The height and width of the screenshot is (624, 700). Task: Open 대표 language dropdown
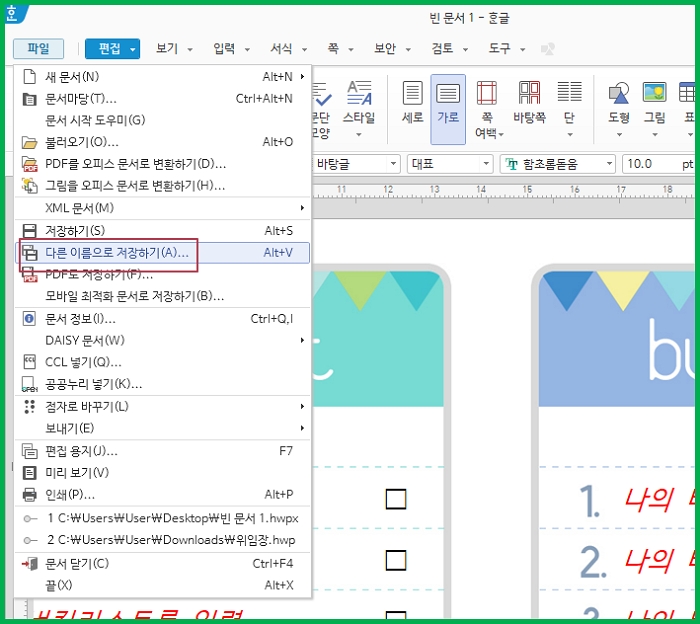(486, 164)
